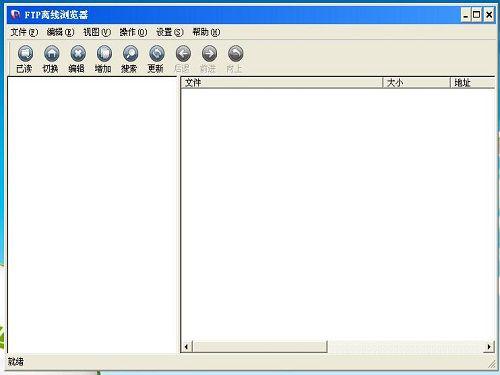Image resolution: width=500 pixels, height=375 pixels.
Task: Open the 文件(F) menu
Action: coord(24,32)
